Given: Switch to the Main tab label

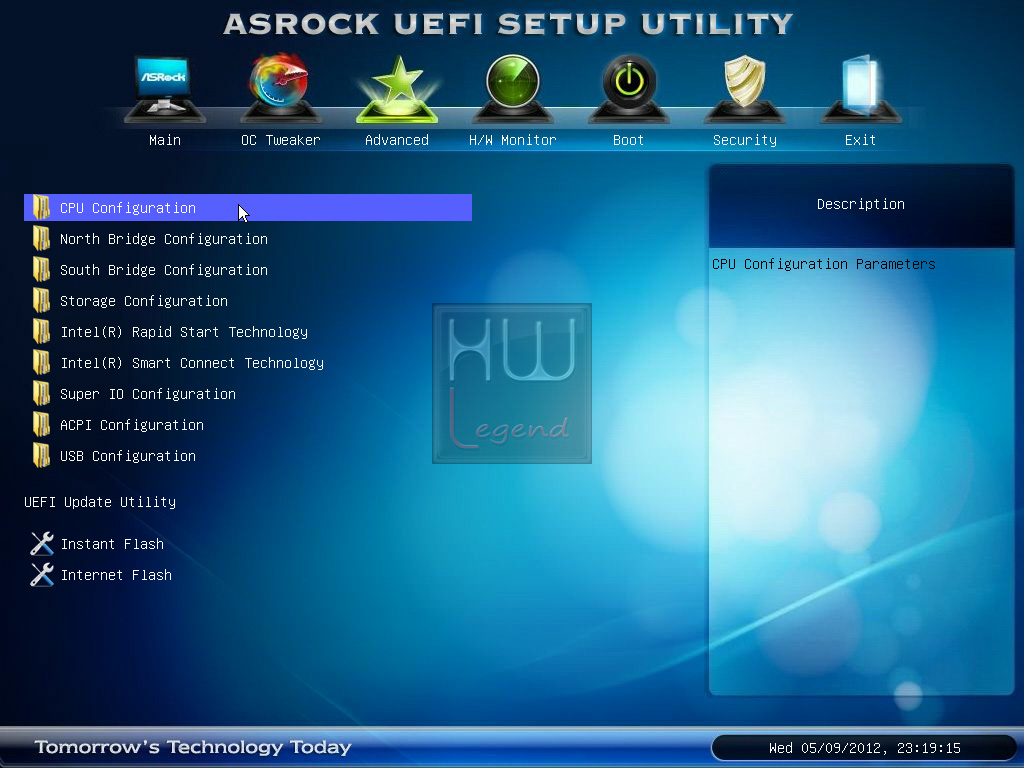Looking at the screenshot, I should [x=165, y=140].
